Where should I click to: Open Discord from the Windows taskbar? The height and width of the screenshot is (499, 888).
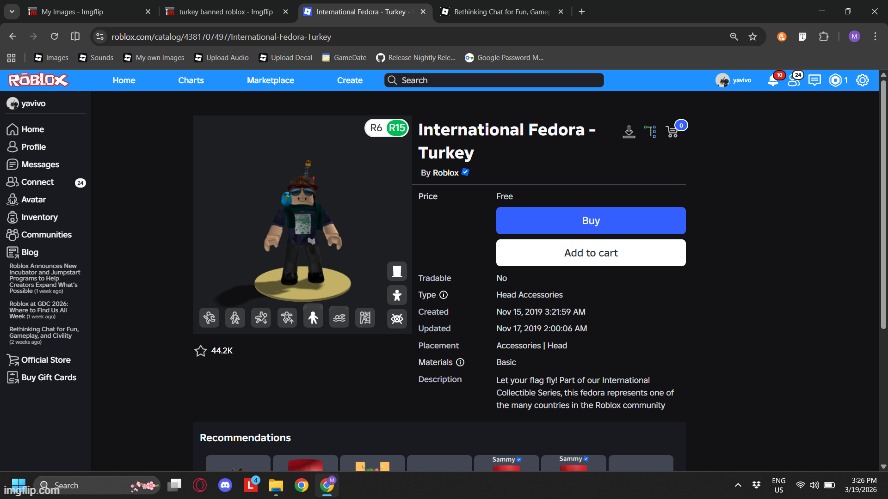point(225,485)
